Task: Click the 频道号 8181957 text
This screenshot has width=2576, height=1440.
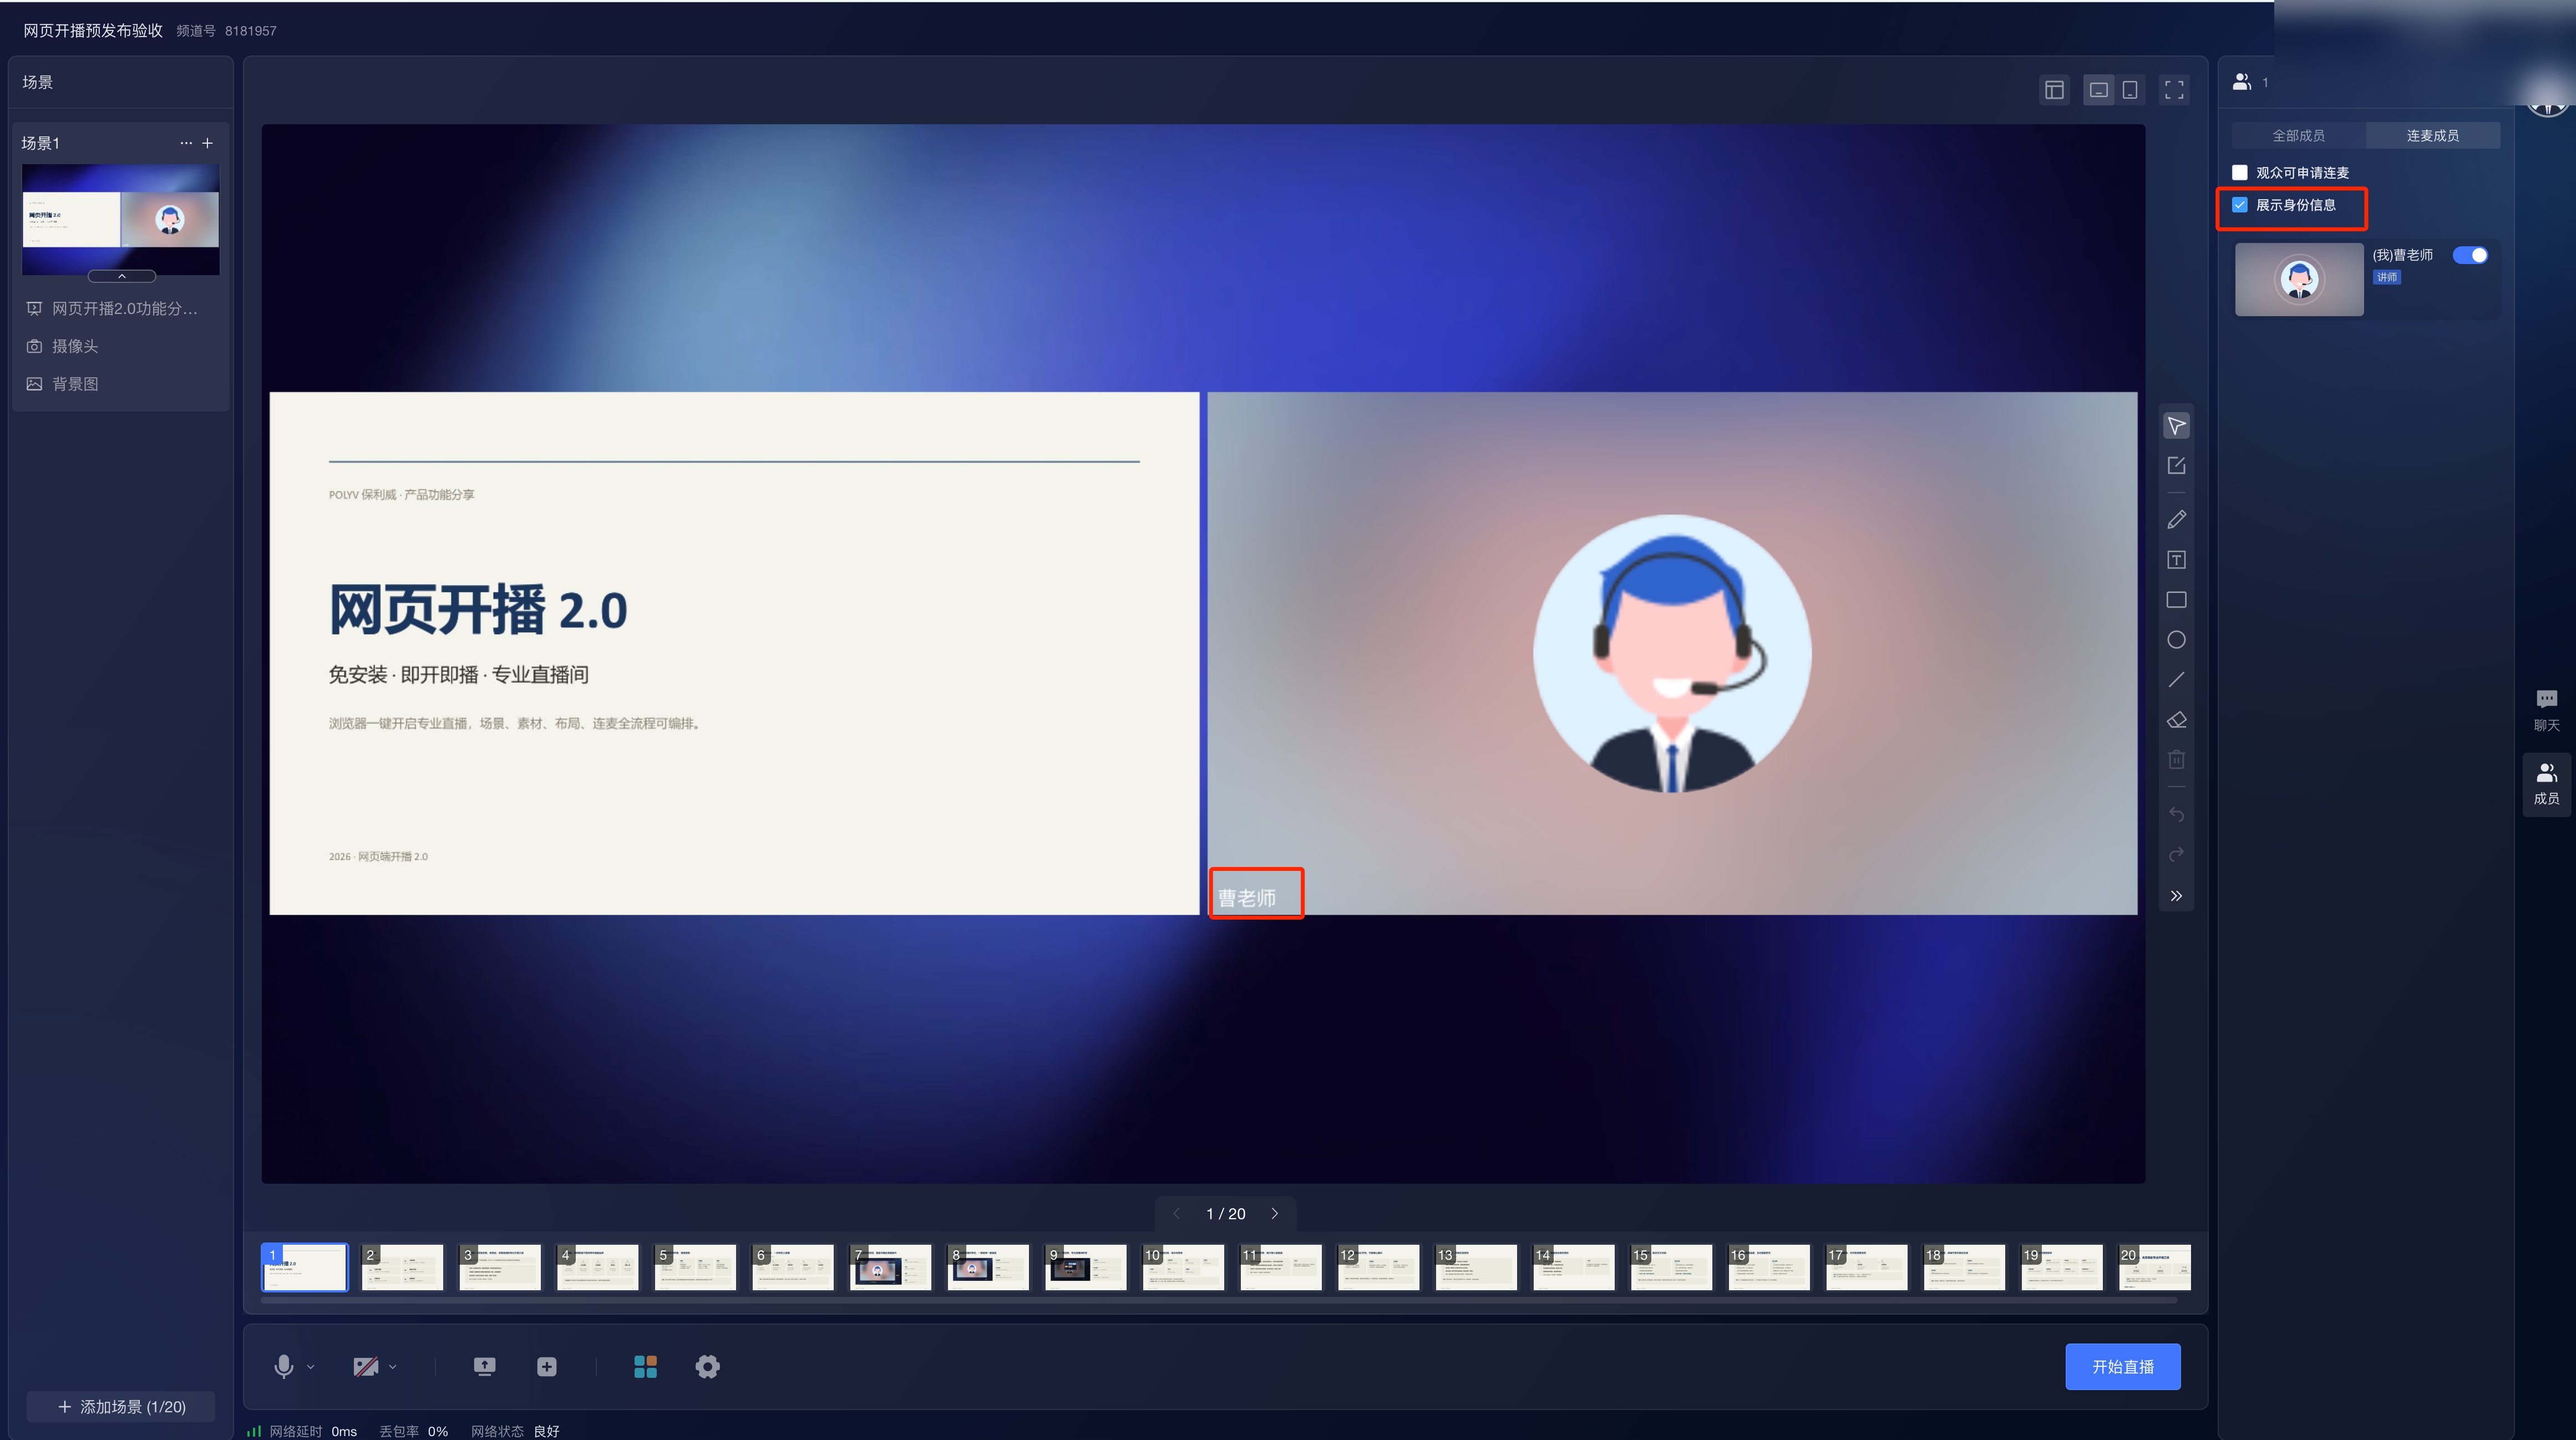Action: tap(226, 31)
